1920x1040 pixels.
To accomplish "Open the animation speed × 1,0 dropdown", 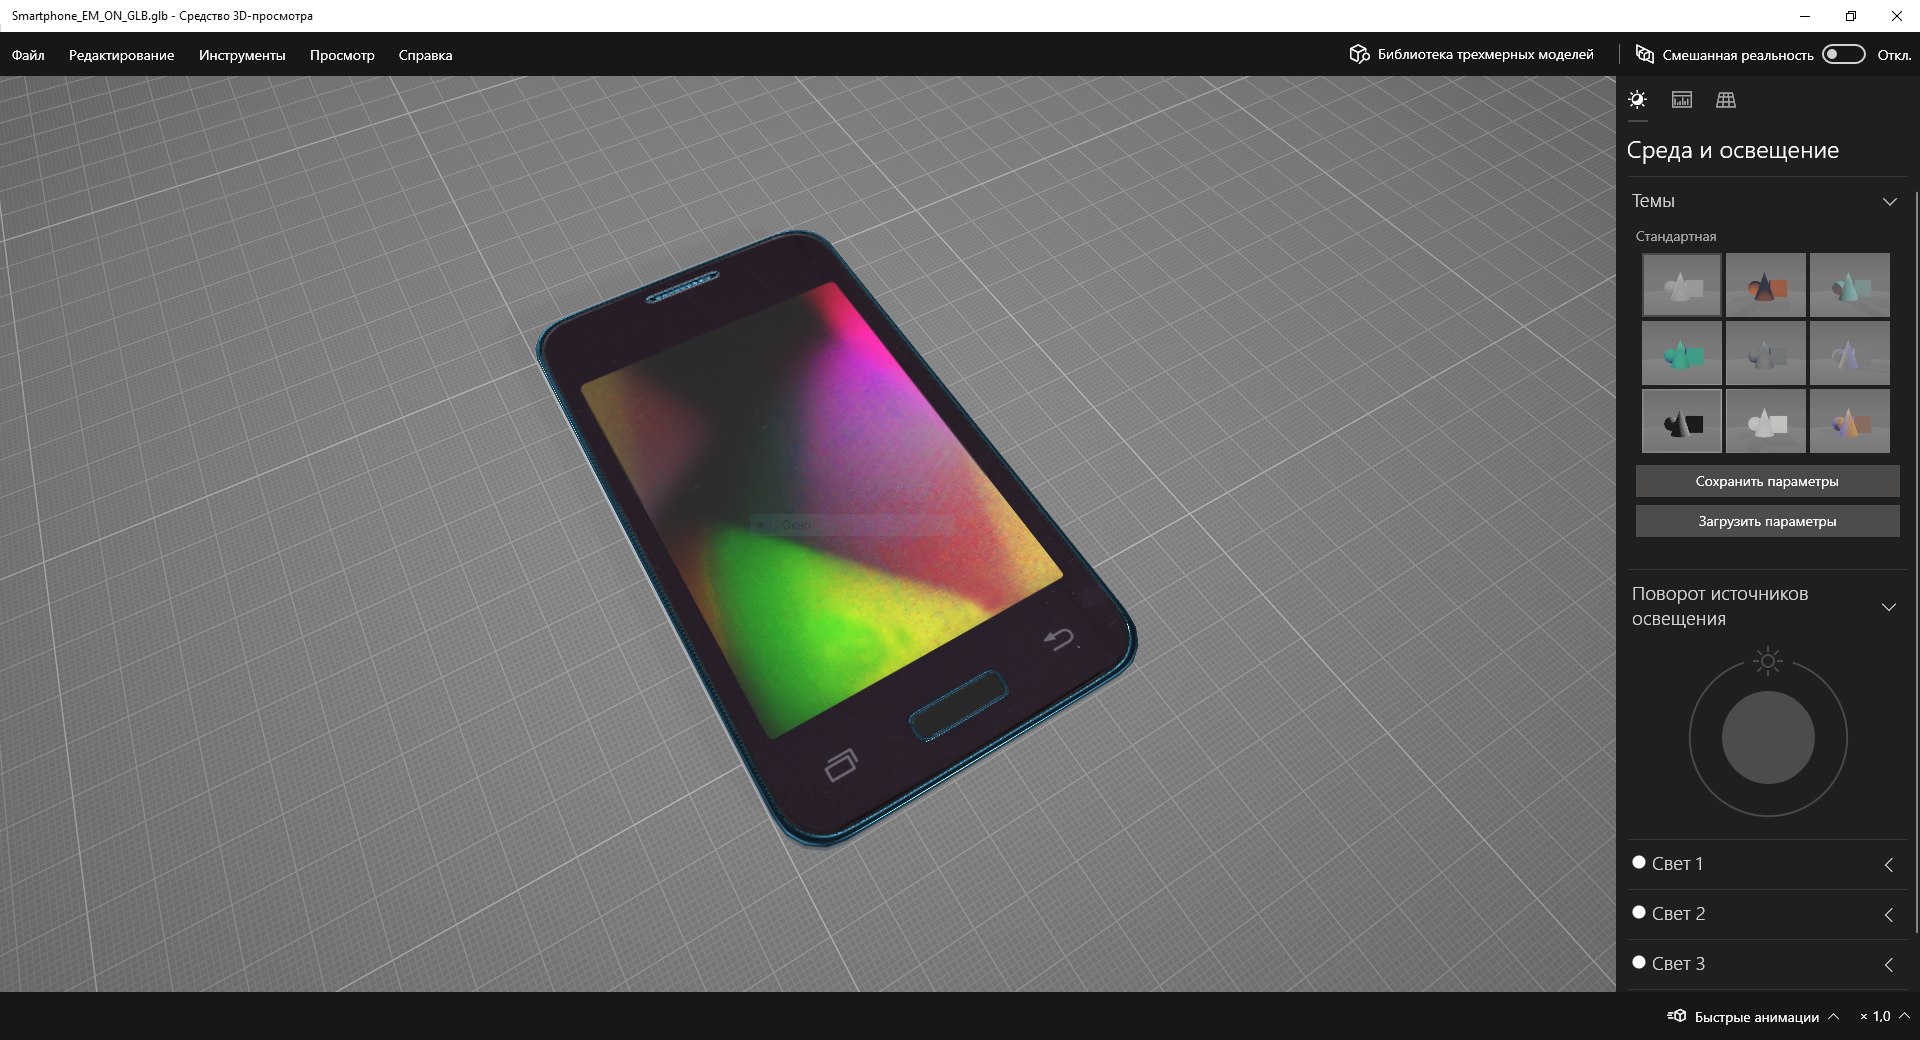I will tap(1885, 1017).
